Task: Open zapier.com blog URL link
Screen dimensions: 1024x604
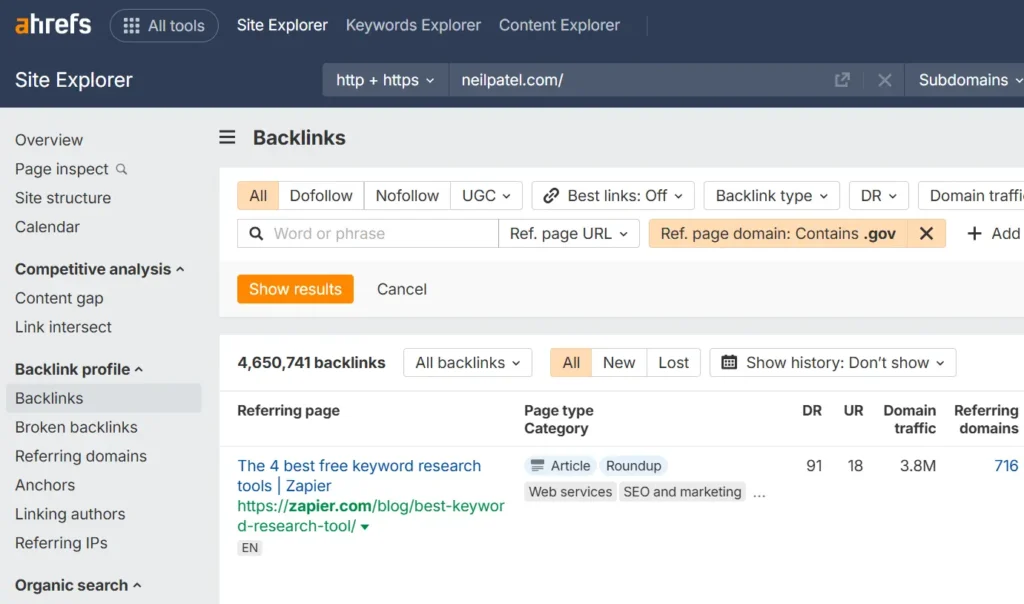Action: coord(370,516)
